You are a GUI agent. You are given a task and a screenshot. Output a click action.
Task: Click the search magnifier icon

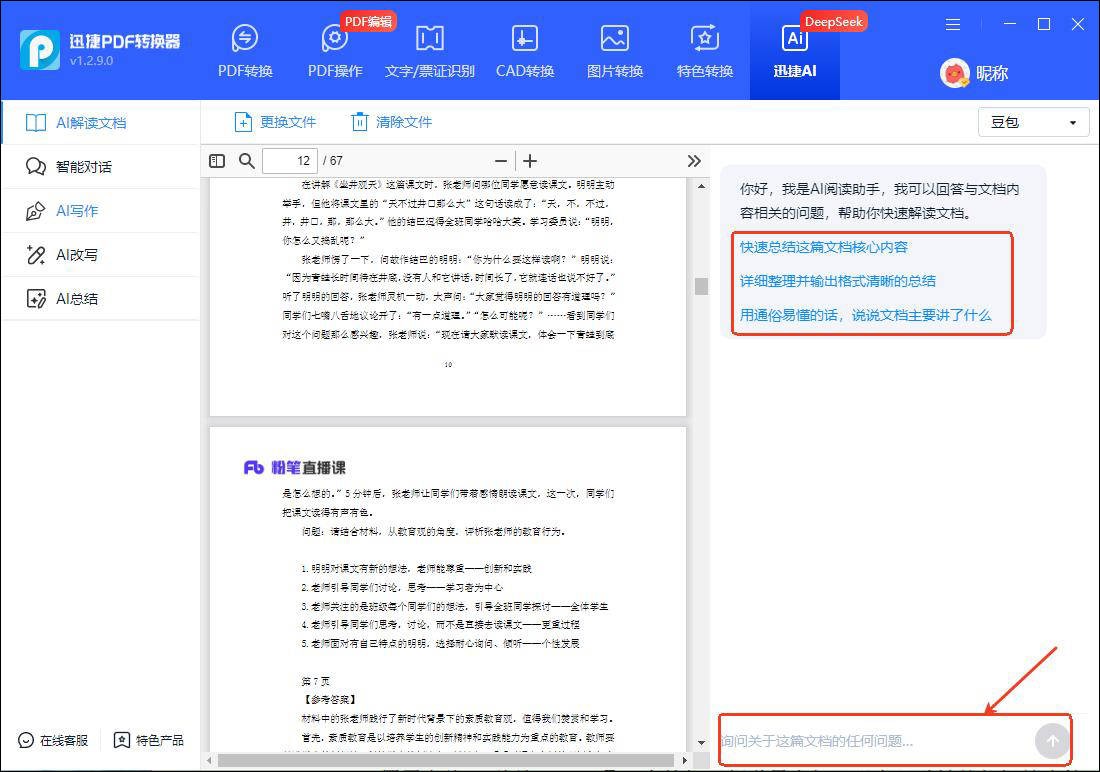click(246, 160)
